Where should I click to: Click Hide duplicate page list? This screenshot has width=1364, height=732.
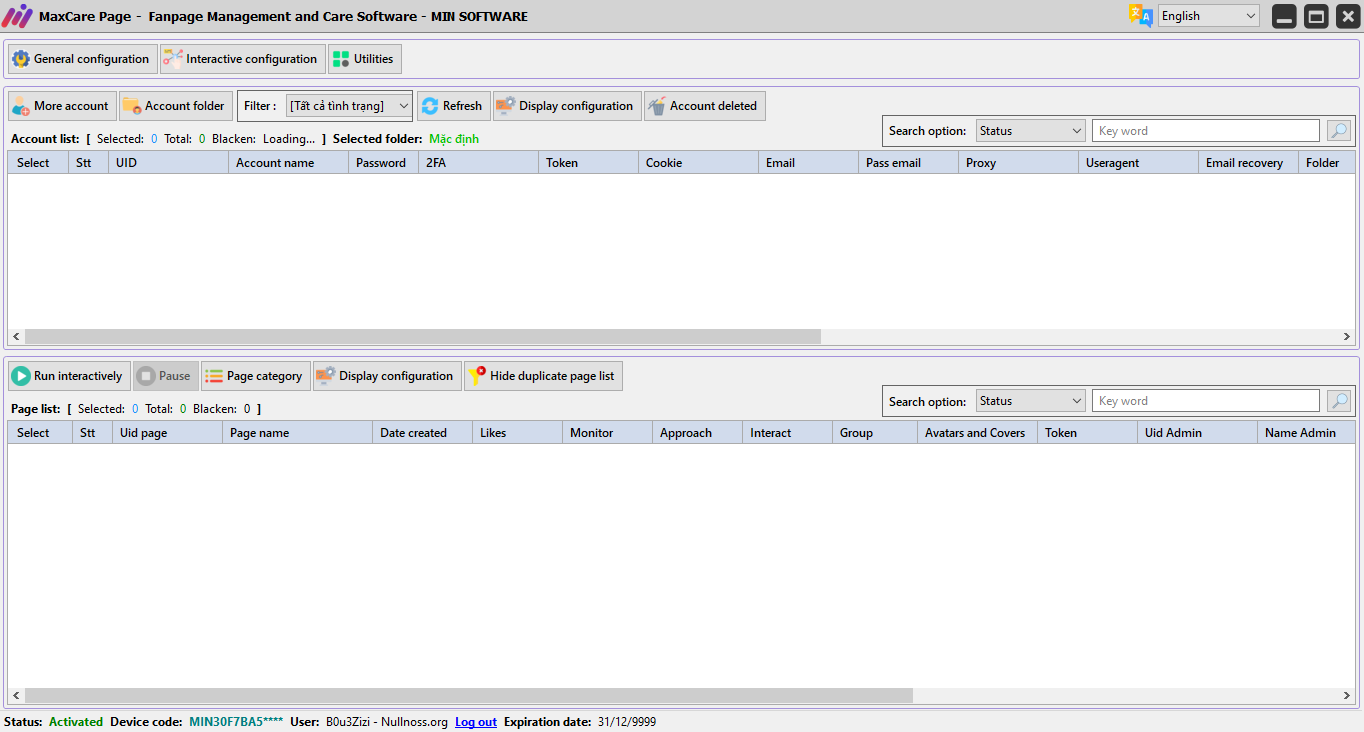click(543, 376)
